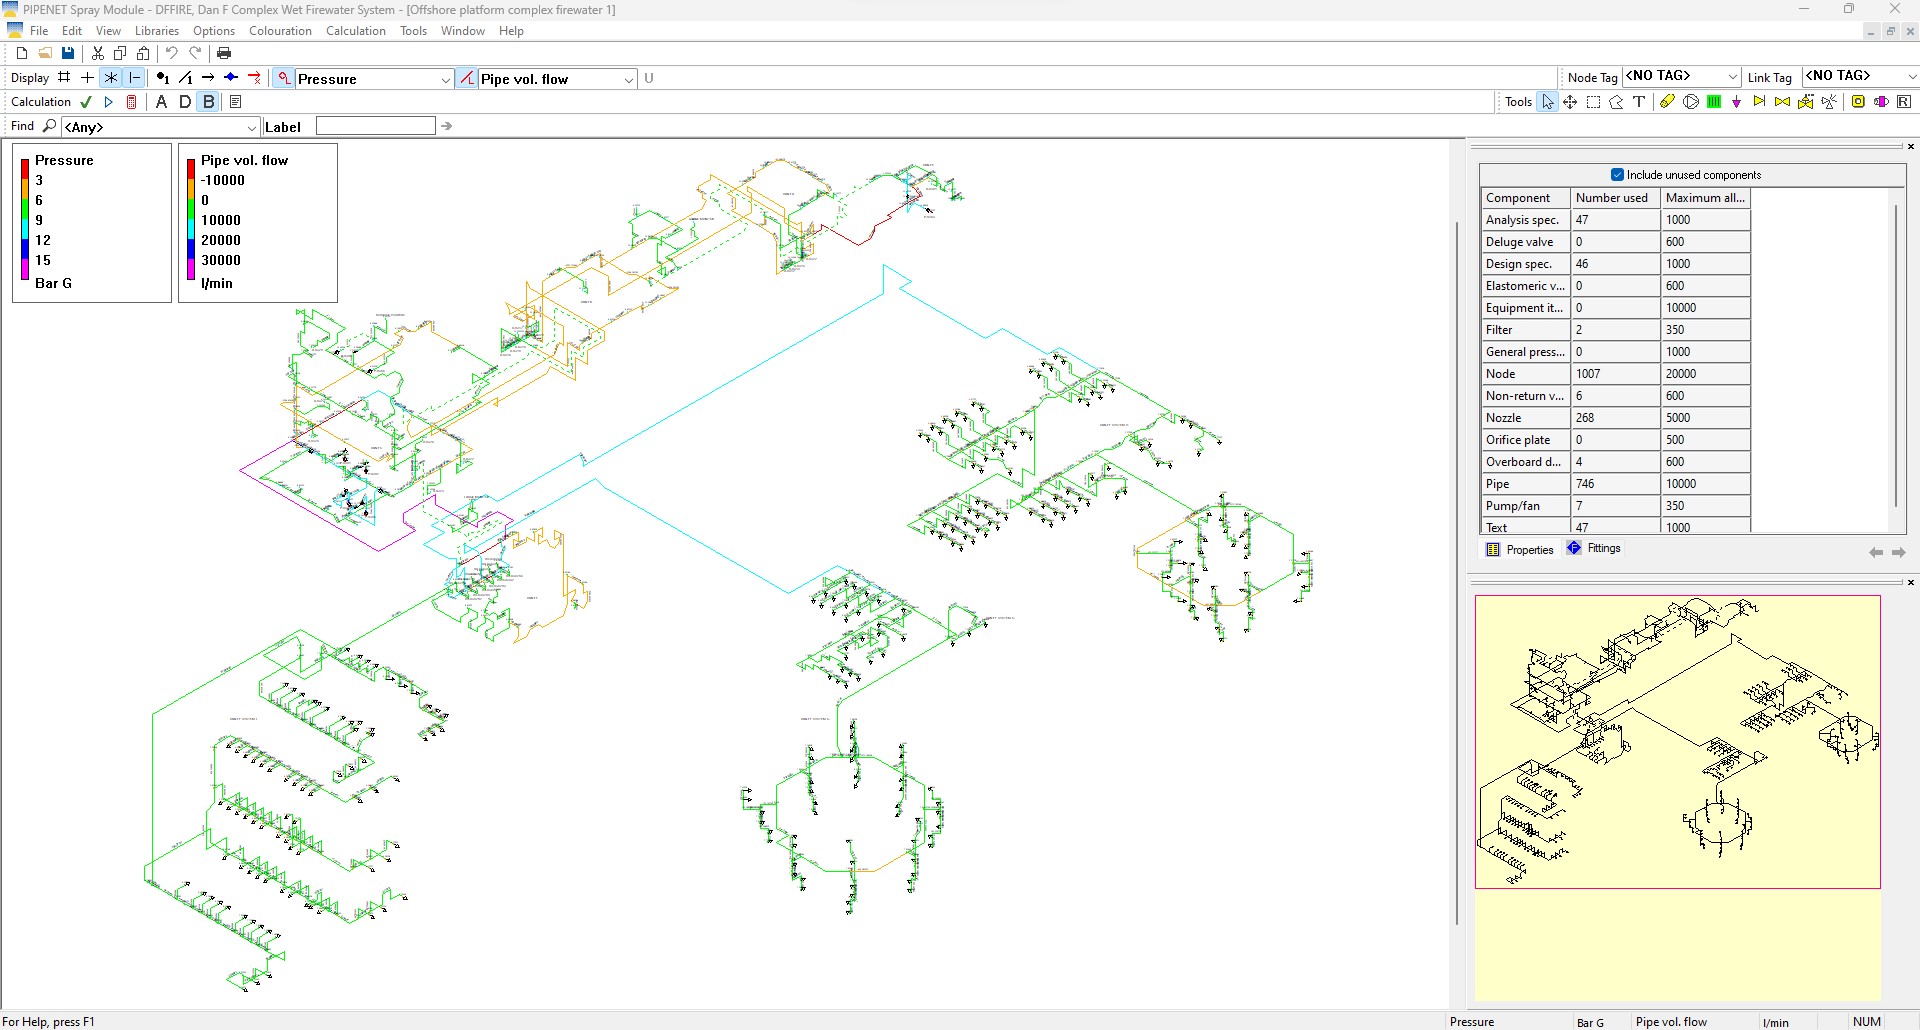The height and width of the screenshot is (1030, 1920).
Task: Toggle calculation option A button
Action: (x=162, y=102)
